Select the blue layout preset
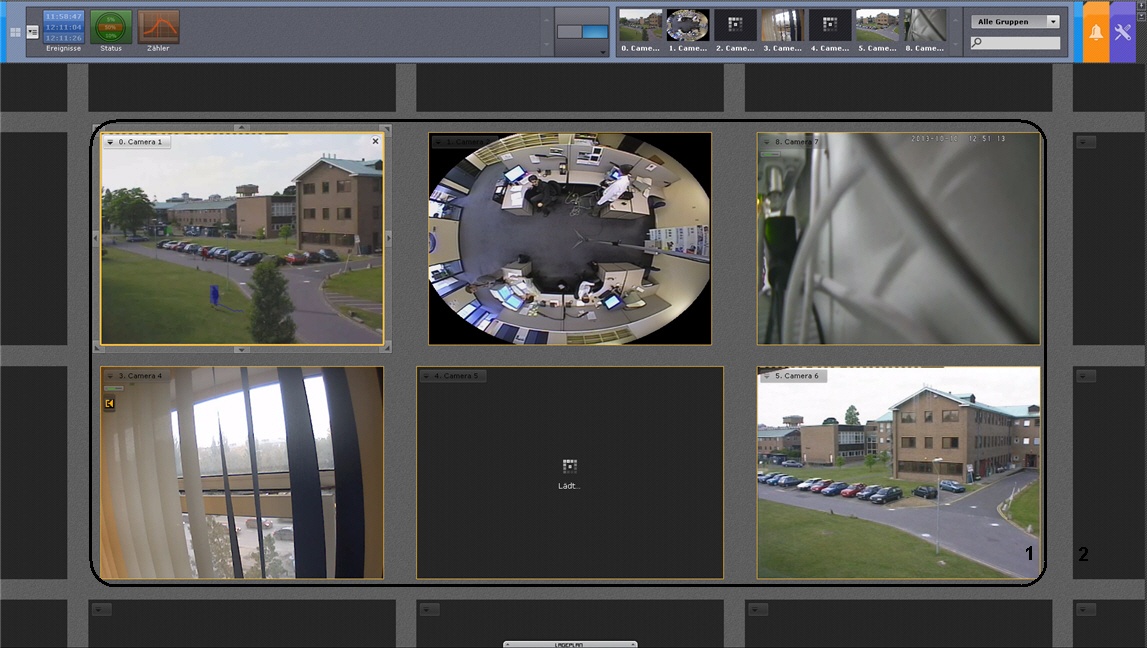This screenshot has height=648, width=1147. pos(595,32)
